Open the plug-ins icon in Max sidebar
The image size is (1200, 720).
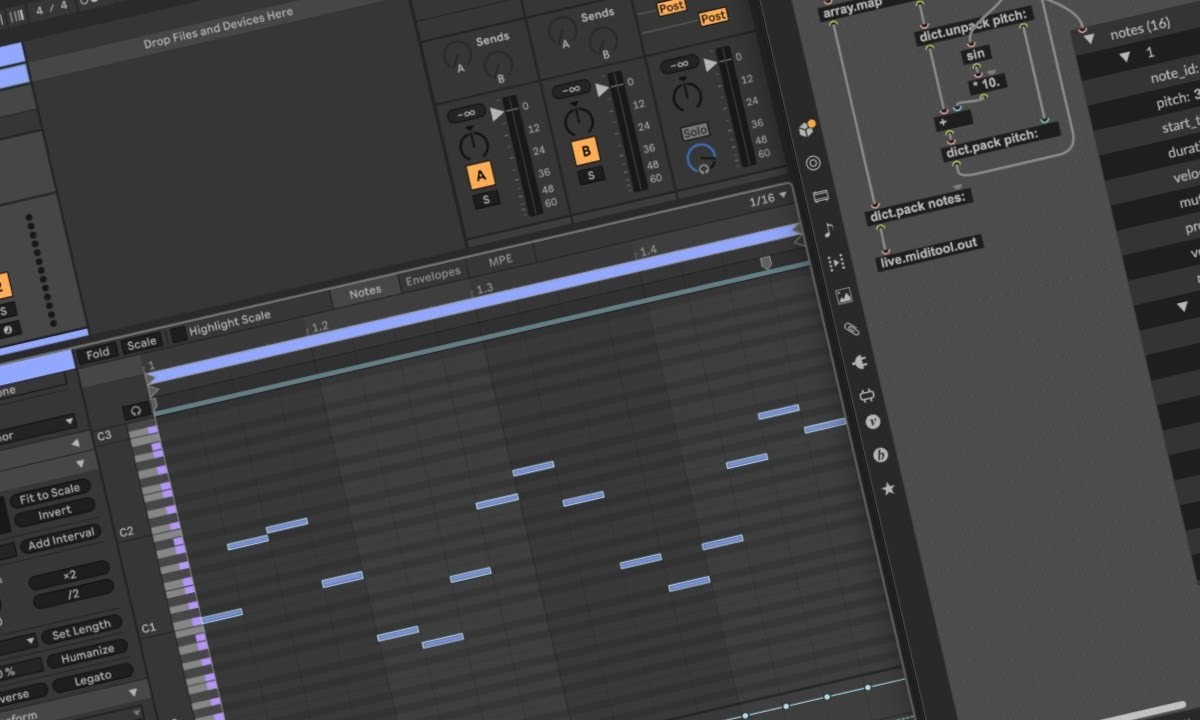857,362
